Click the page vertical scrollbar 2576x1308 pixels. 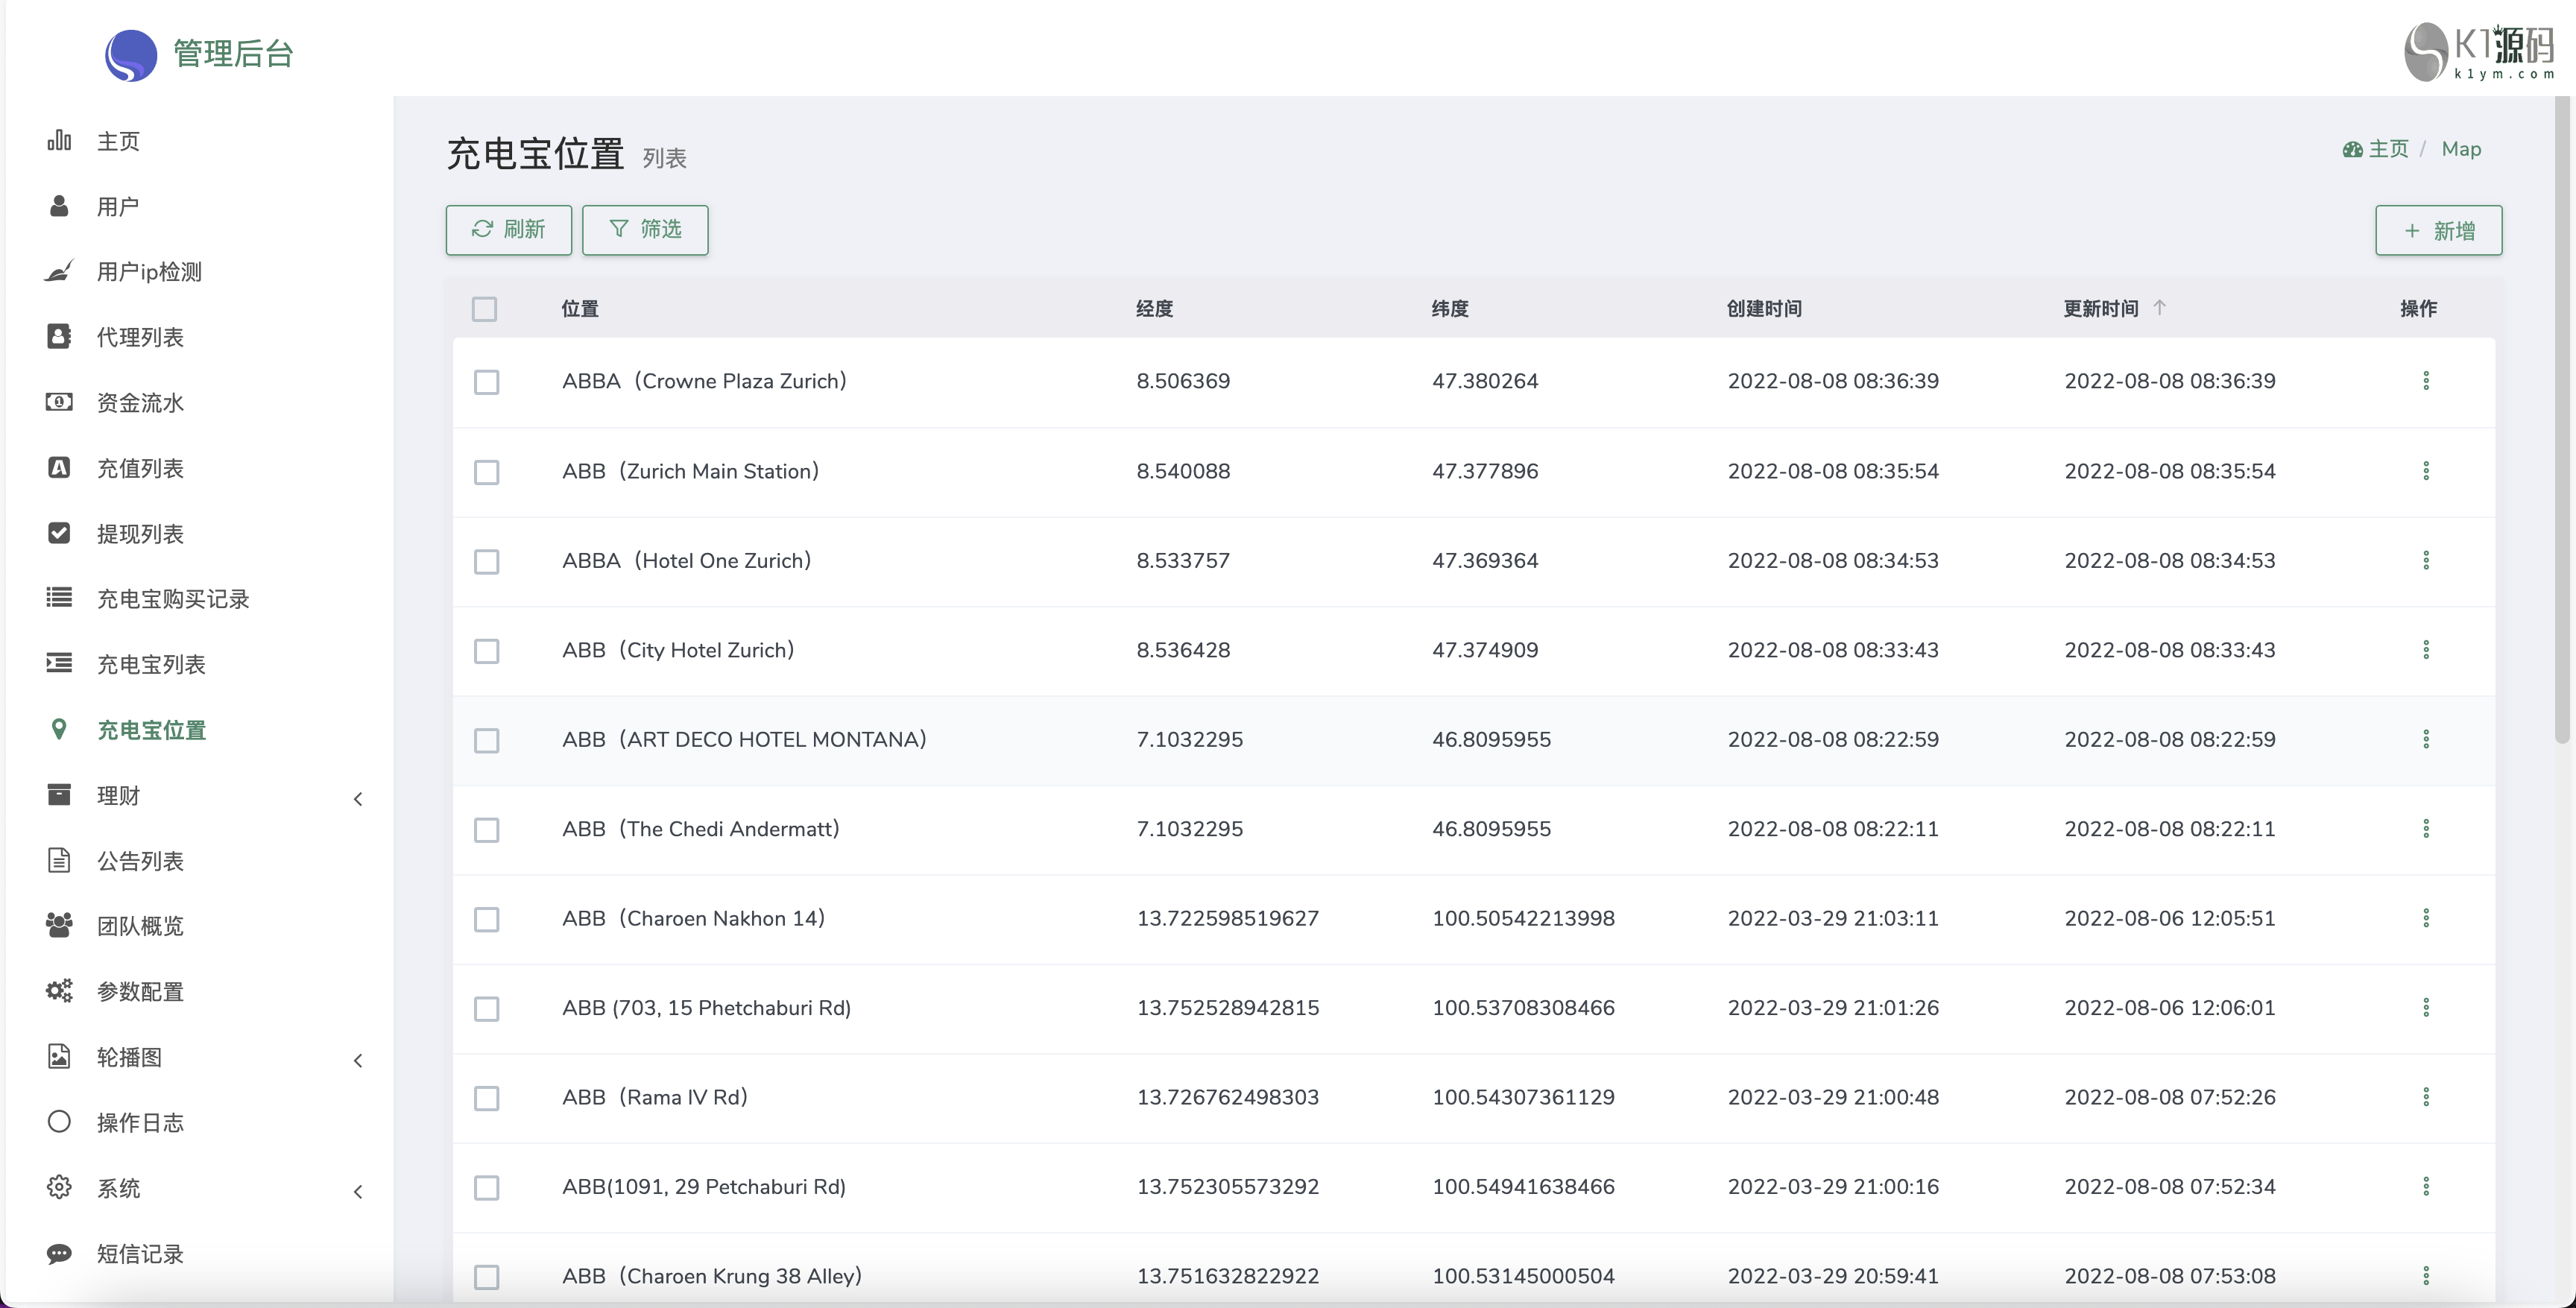click(x=2561, y=420)
